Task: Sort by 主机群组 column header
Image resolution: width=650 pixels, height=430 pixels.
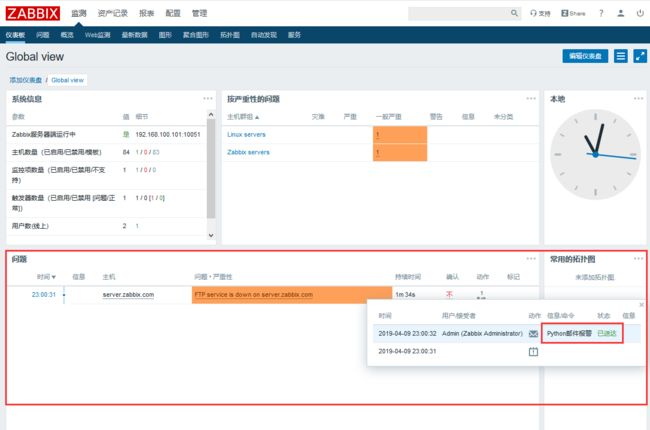Action: (x=243, y=117)
